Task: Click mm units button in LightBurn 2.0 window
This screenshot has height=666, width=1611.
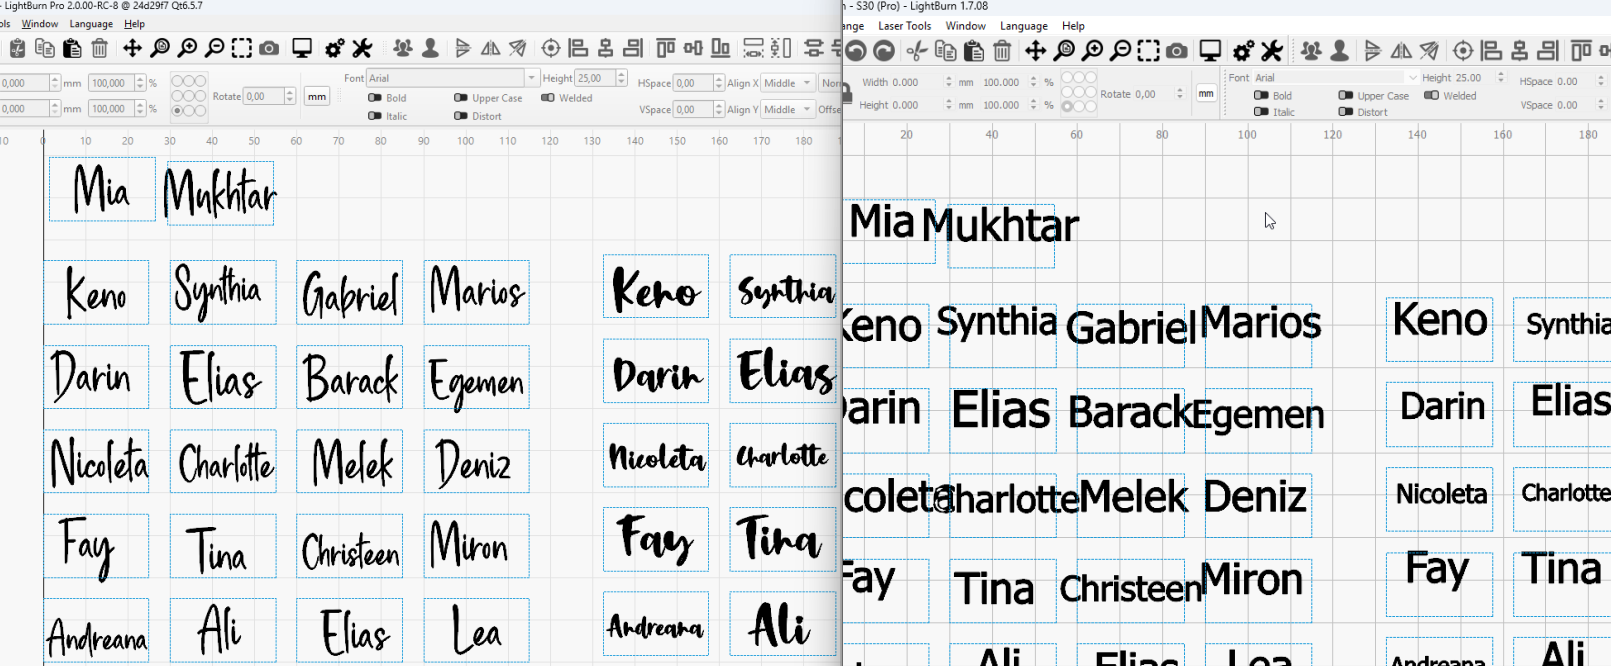Action: (317, 97)
